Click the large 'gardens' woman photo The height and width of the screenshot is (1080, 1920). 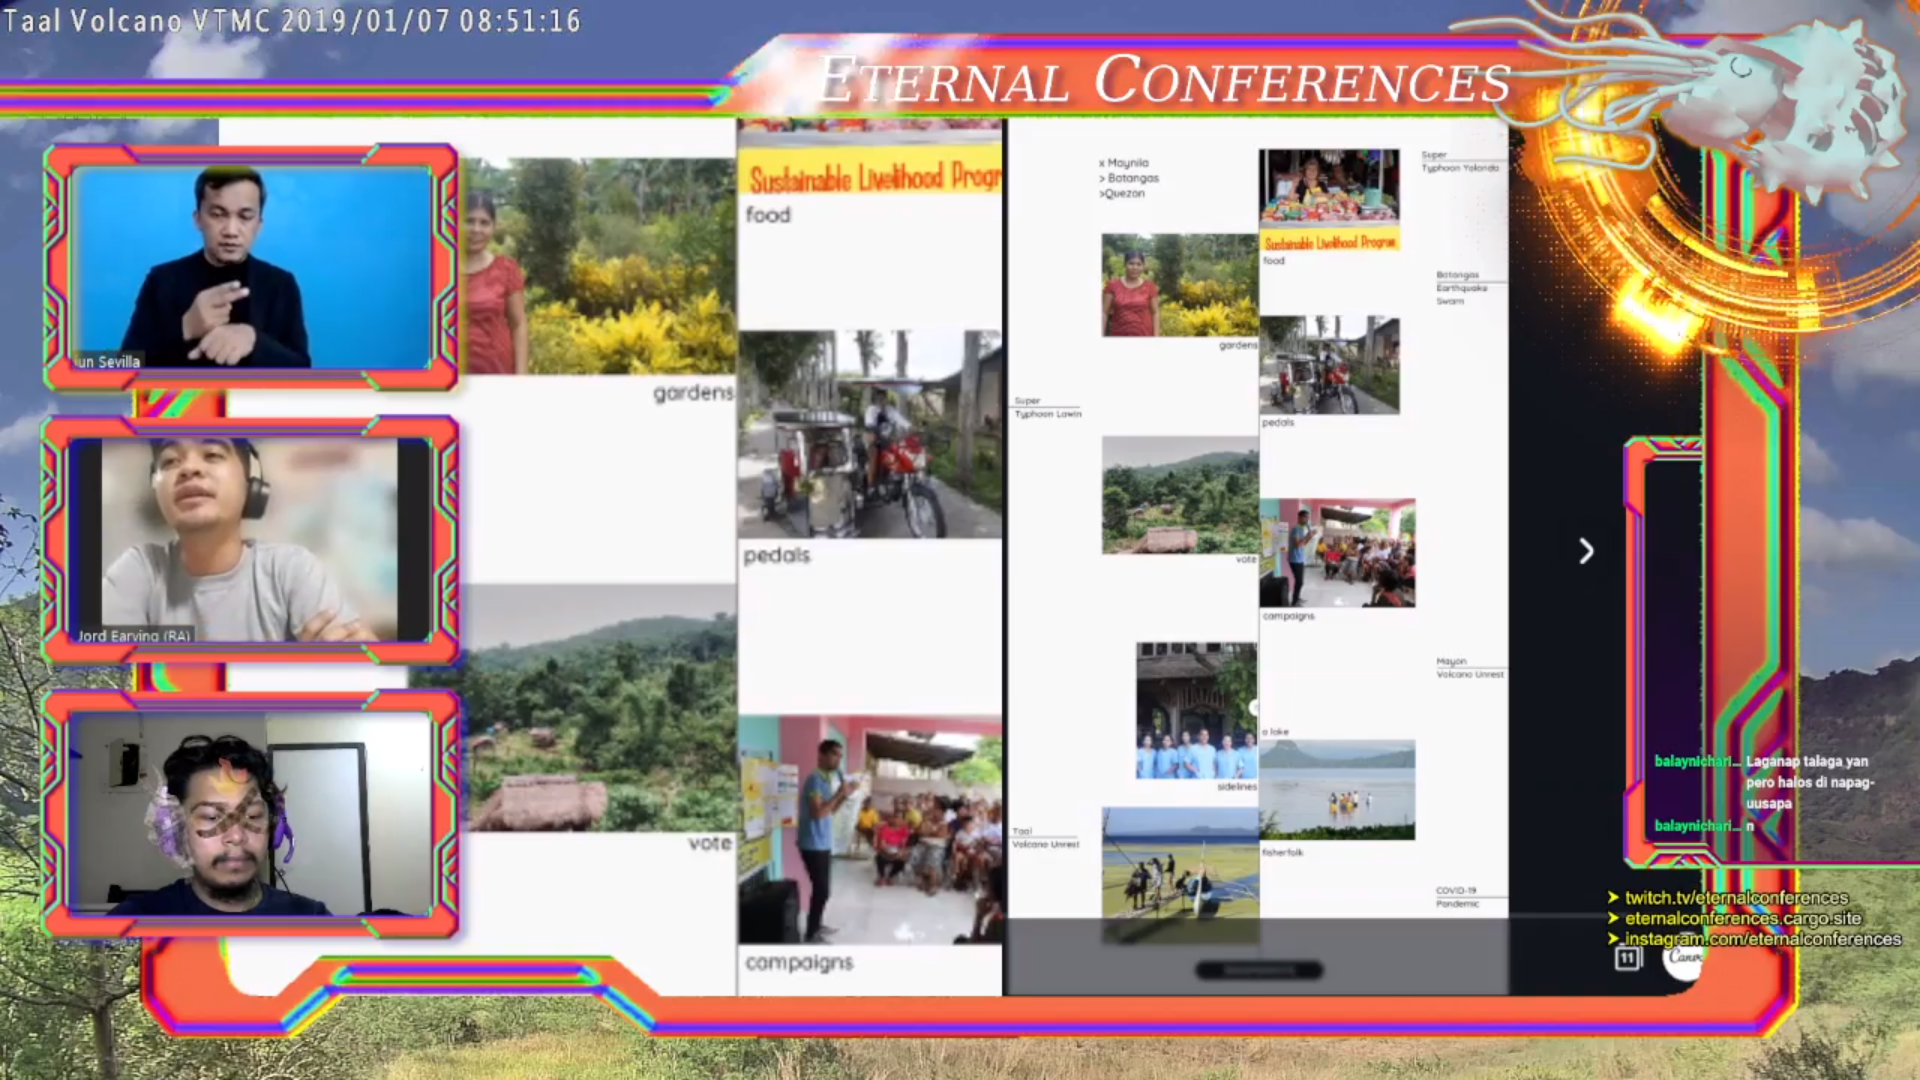pos(600,267)
